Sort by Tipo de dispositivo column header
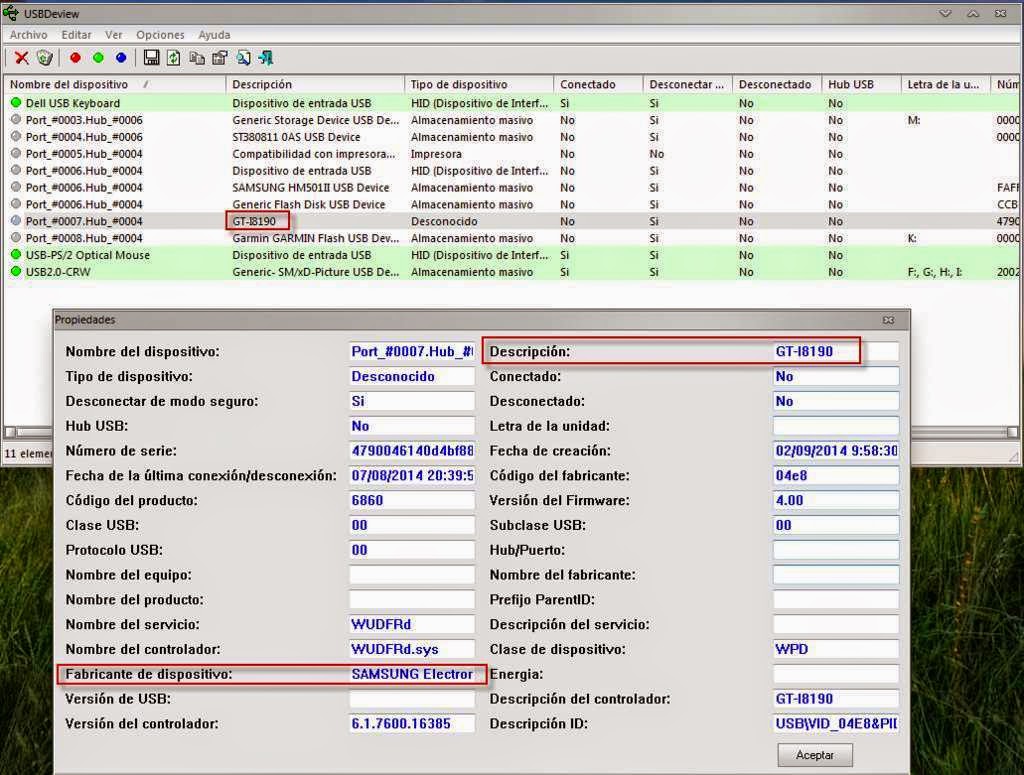This screenshot has width=1024, height=775. click(479, 84)
